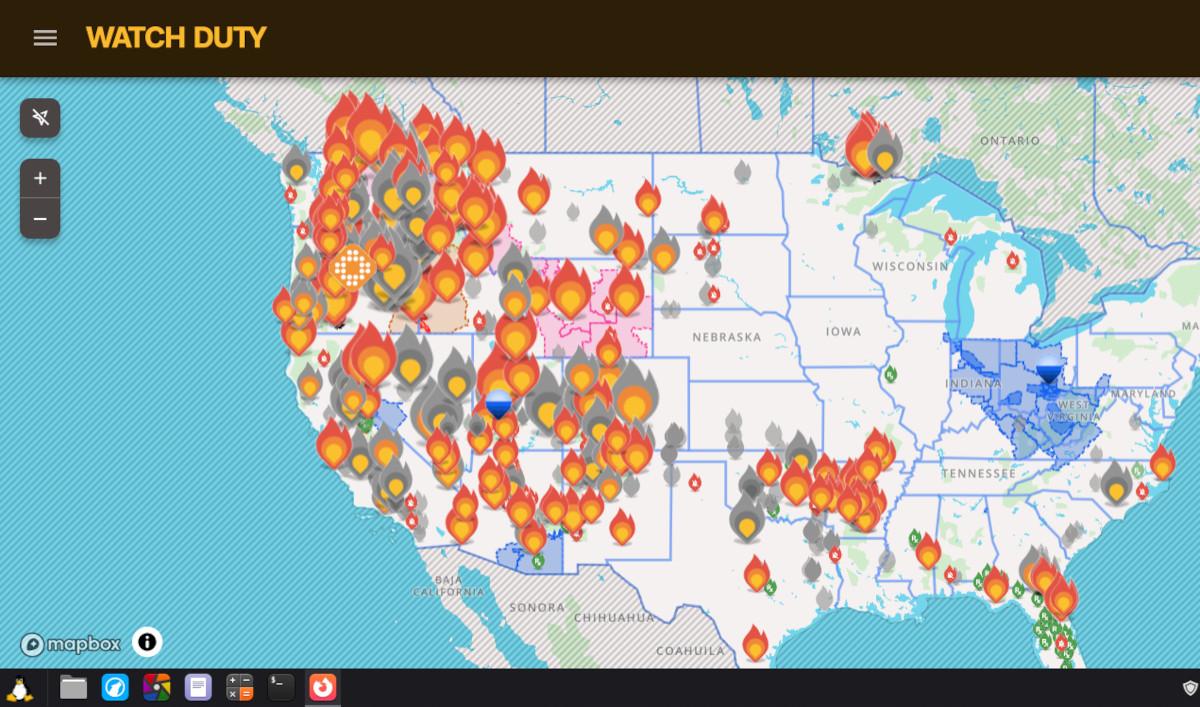Select the orange dotted cluster marker in Oregon
Image resolution: width=1200 pixels, height=707 pixels.
point(352,267)
